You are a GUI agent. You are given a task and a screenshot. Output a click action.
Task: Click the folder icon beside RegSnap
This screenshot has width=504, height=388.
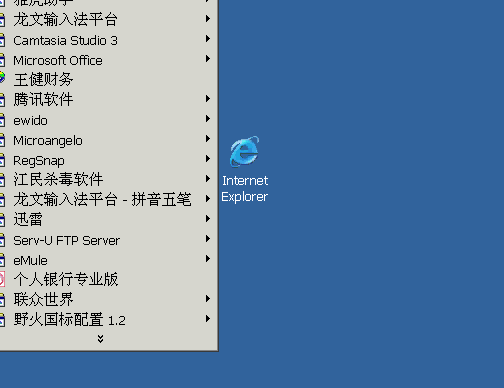coord(2,161)
